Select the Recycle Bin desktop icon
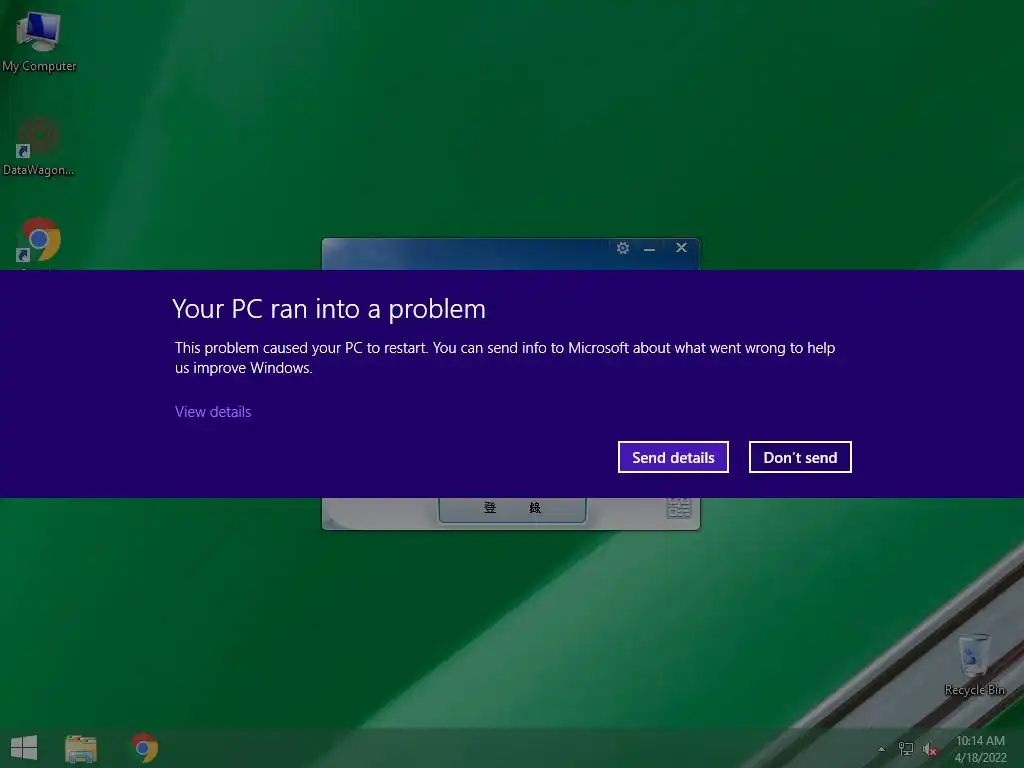Image resolution: width=1024 pixels, height=768 pixels. pyautogui.click(x=974, y=665)
